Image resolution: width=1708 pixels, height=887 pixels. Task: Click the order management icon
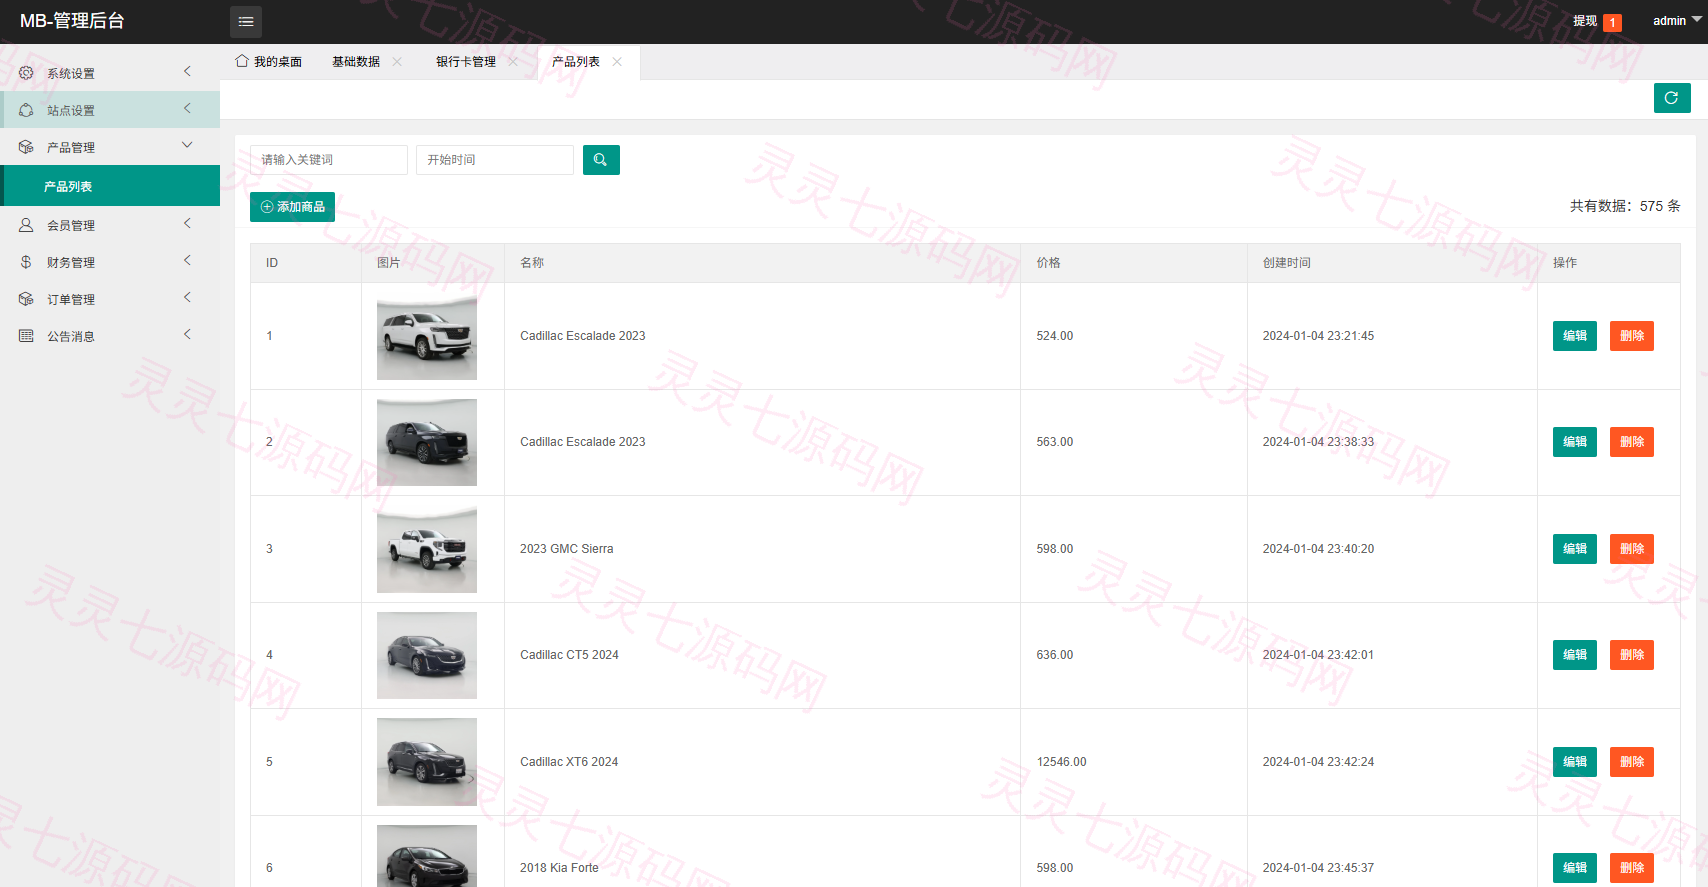pyautogui.click(x=26, y=299)
